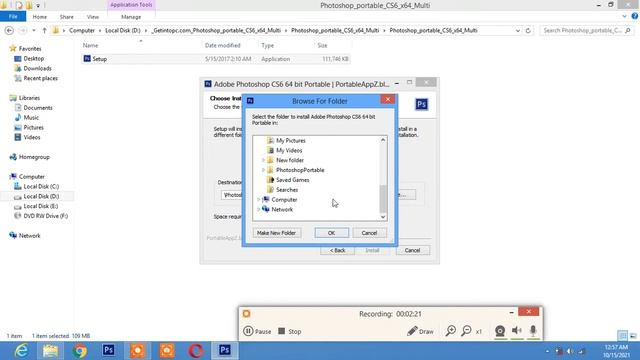Go up one folder level in Explorer
Image resolution: width=640 pixels, height=360 pixels.
click(x=44, y=31)
